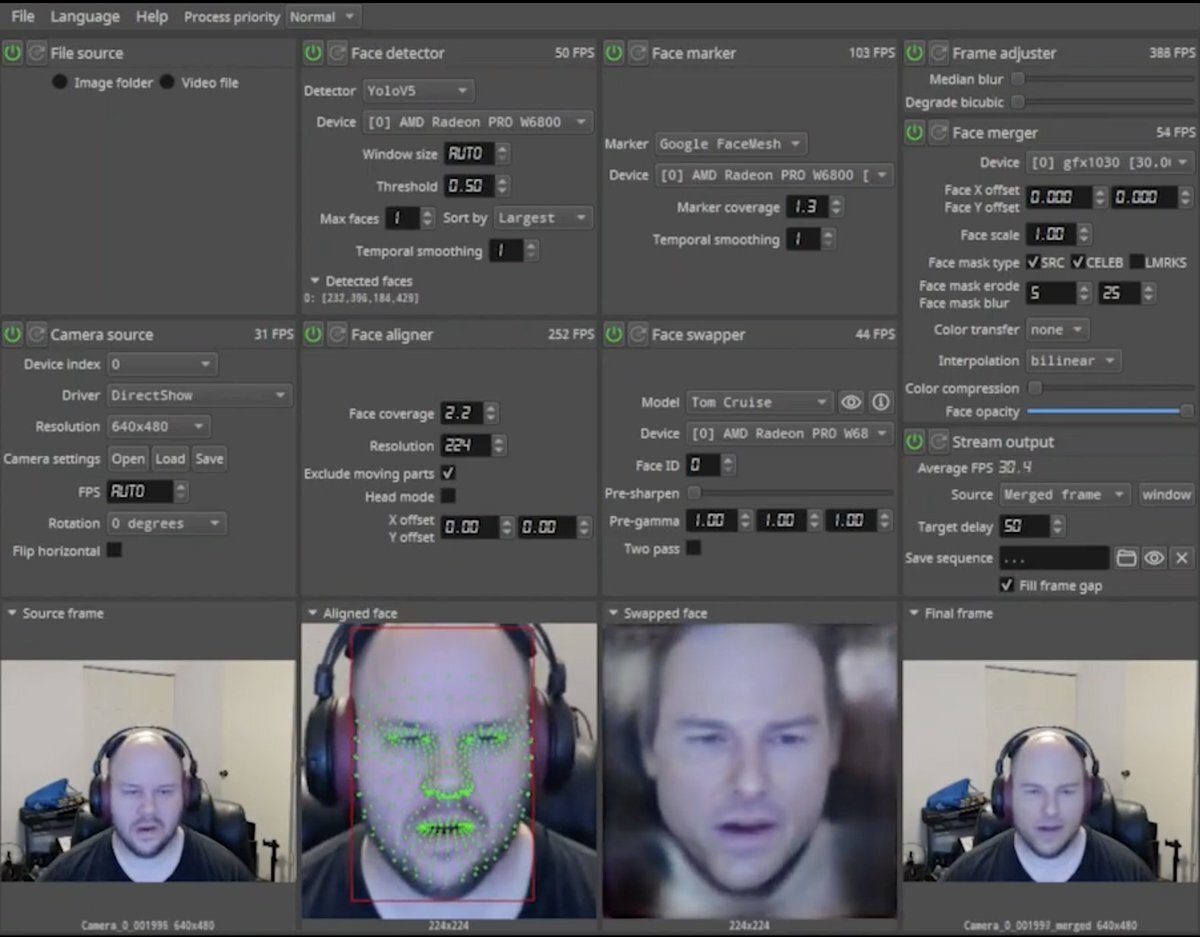Reset Camera source module settings
This screenshot has height=937, width=1200.
pos(36,334)
